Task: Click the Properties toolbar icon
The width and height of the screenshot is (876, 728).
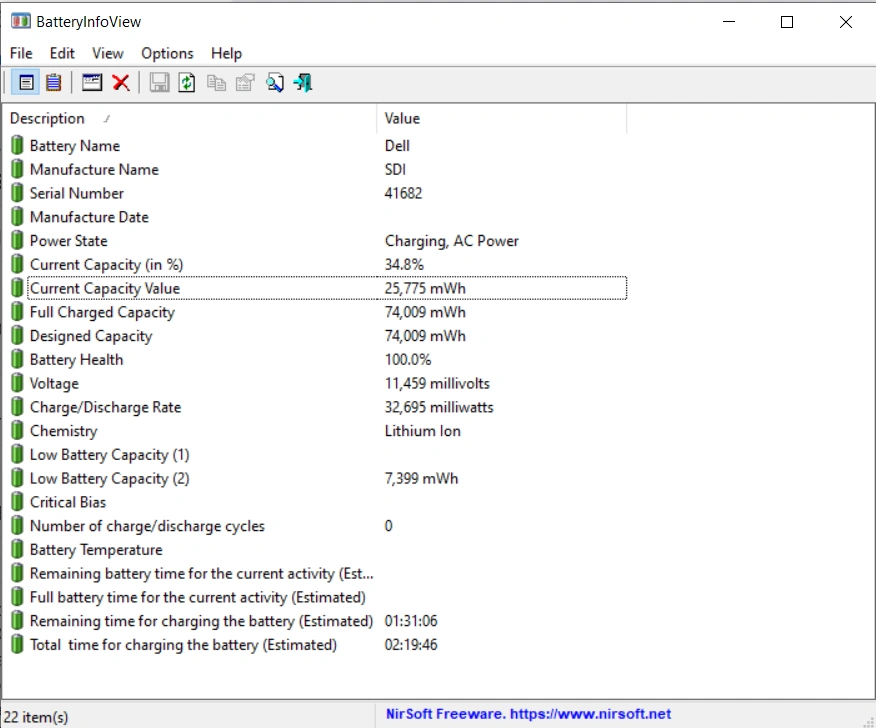Action: coord(245,83)
